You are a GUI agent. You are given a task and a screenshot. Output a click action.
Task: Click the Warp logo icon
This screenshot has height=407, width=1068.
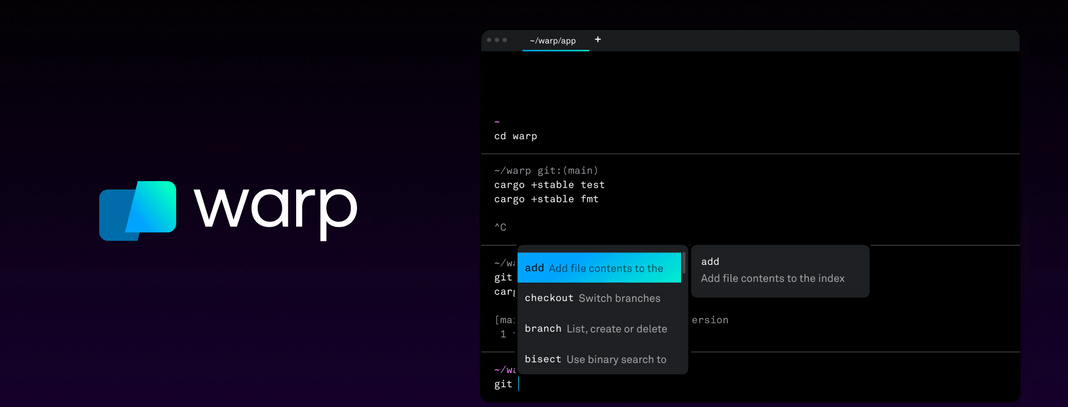point(138,210)
